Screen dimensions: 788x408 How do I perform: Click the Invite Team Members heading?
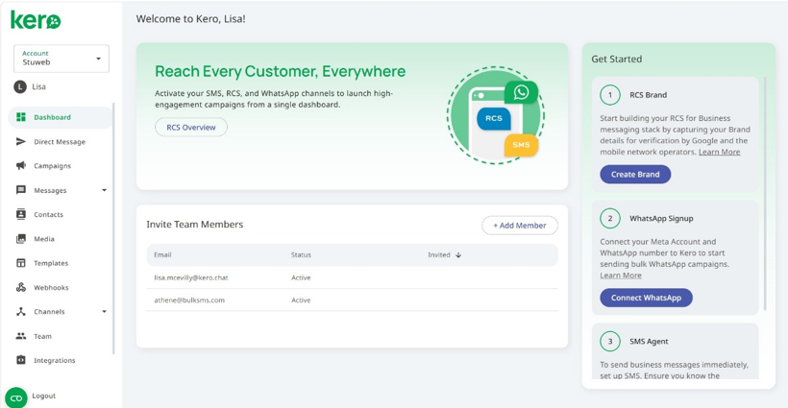tap(195, 224)
